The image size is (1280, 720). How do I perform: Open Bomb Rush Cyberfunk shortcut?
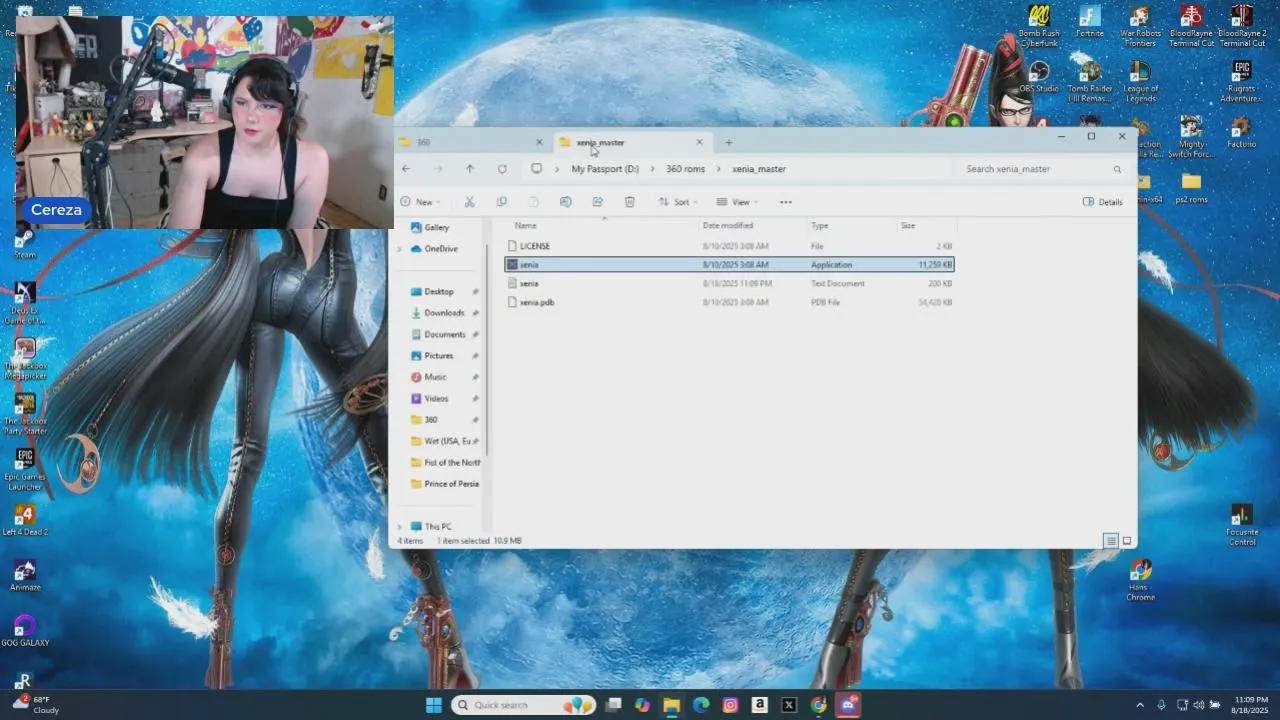tap(1039, 26)
